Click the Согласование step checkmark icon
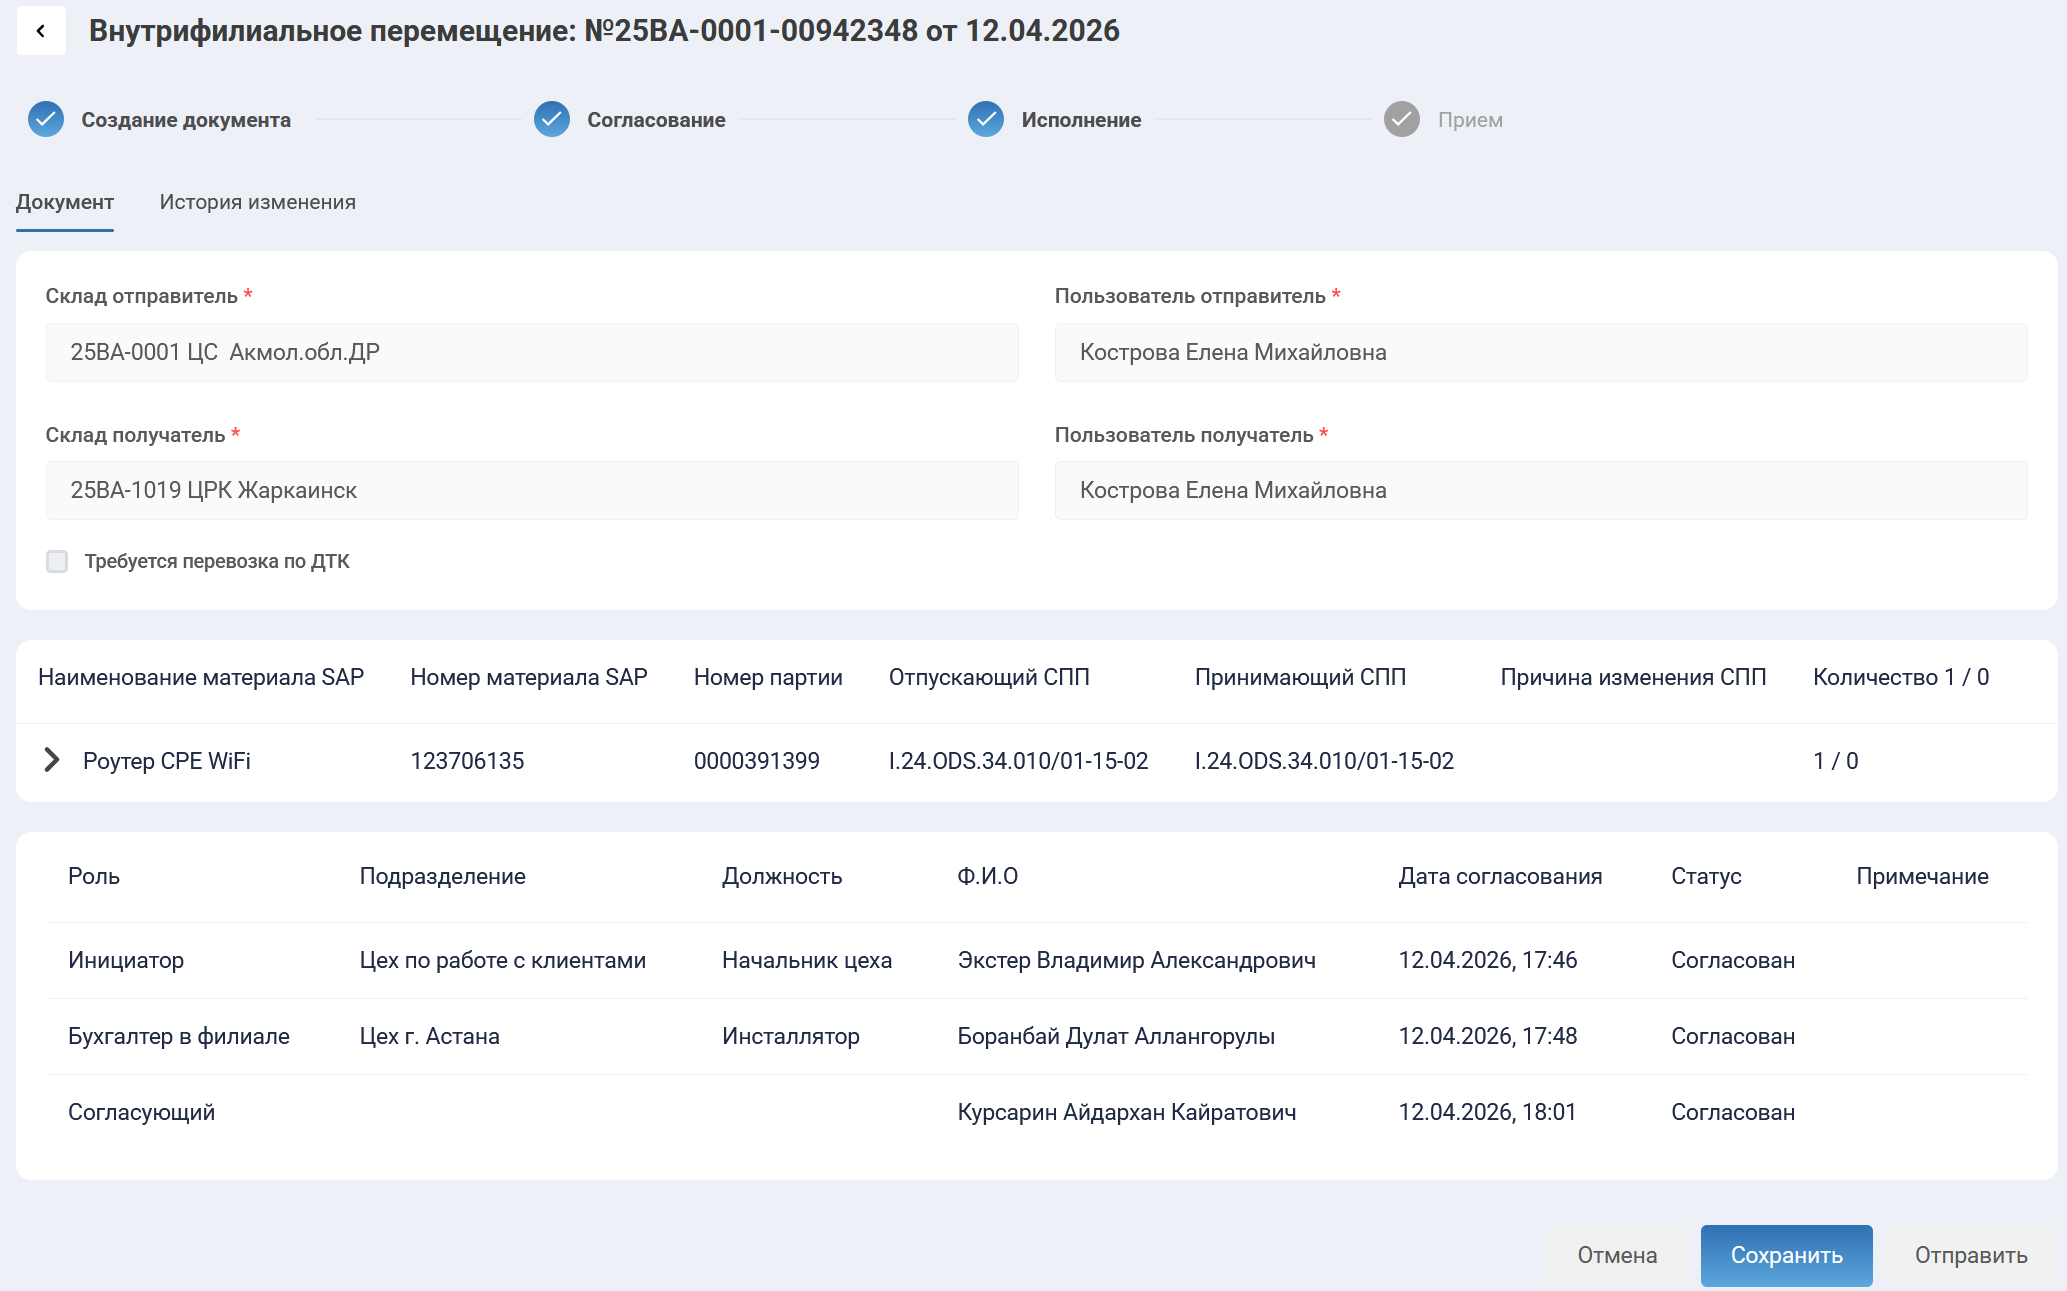Image resolution: width=2067 pixels, height=1291 pixels. click(551, 119)
